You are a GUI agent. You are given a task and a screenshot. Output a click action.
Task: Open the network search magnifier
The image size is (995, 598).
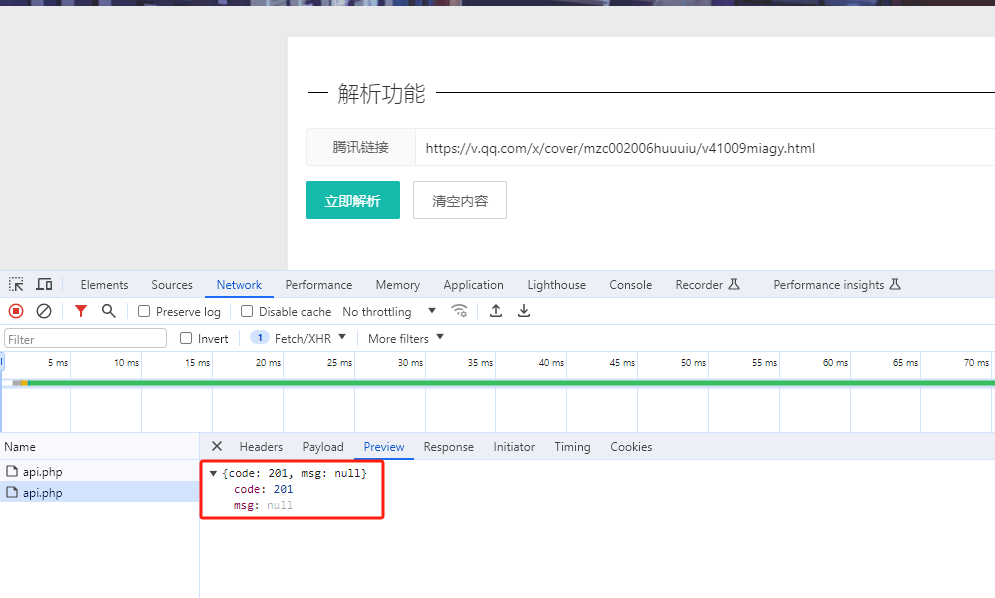109,311
